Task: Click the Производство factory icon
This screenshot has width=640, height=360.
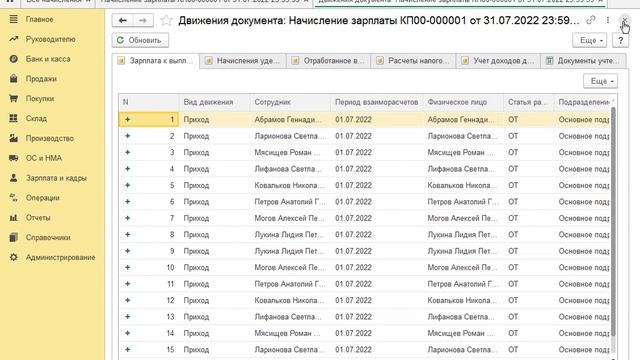Action: click(x=13, y=138)
